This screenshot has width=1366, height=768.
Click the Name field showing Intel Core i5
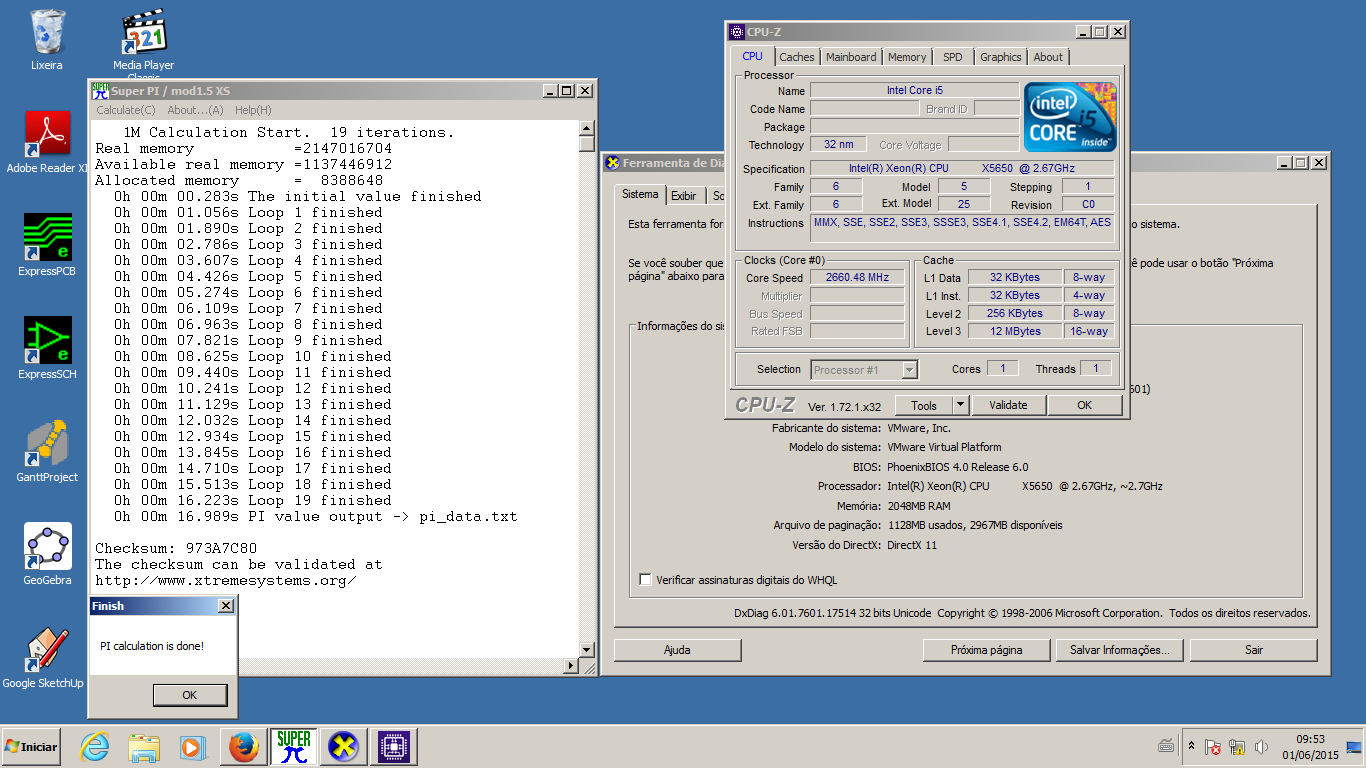pos(914,90)
